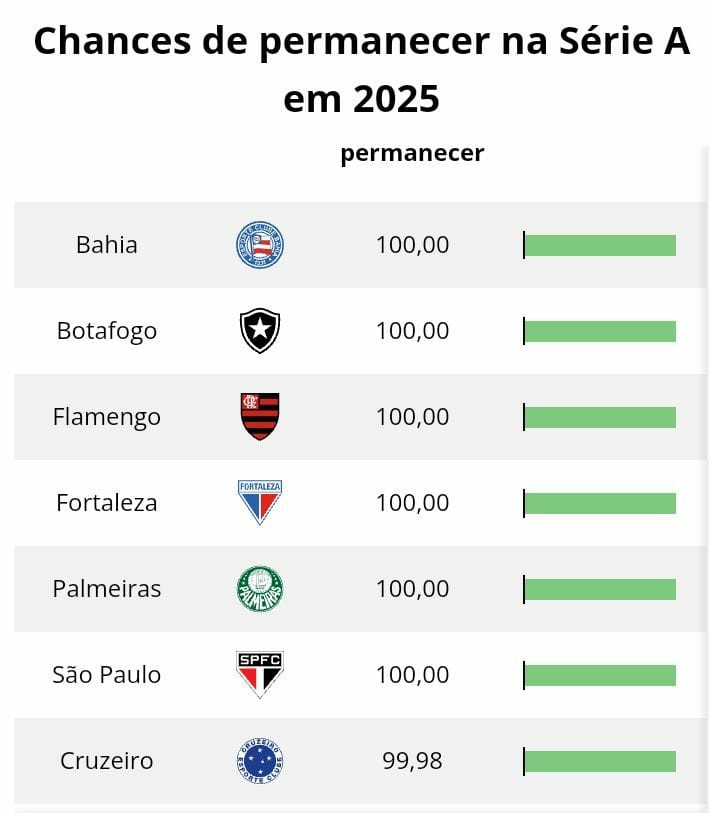Select the São Paulo team name
Screen dimensions: 712x813
[x=107, y=675]
